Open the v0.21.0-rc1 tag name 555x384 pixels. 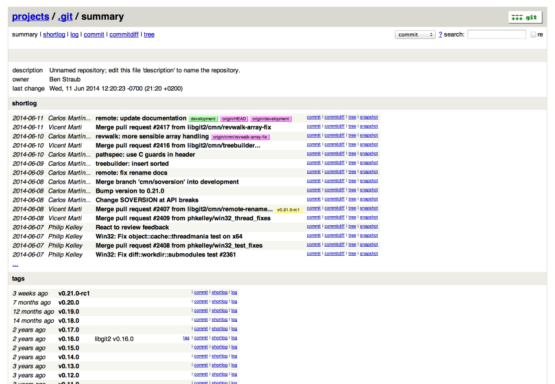pos(74,293)
